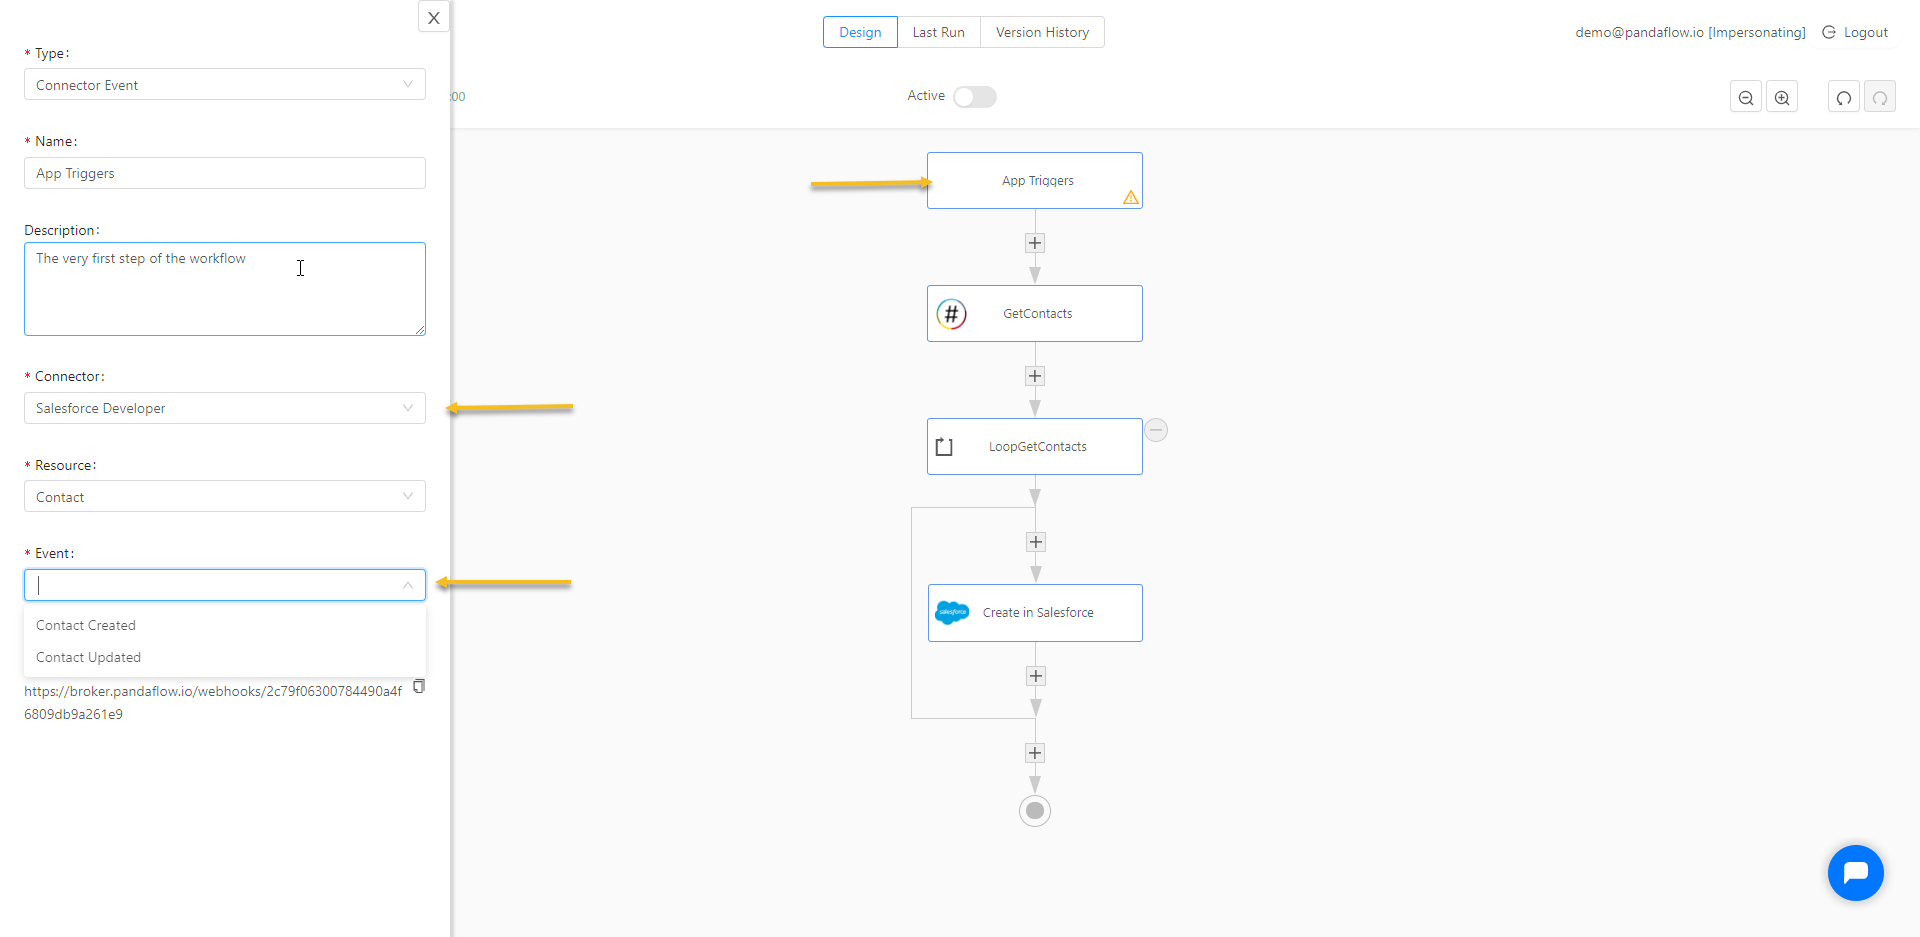Viewport: 1920px width, 937px height.
Task: Switch to the Last Run tab
Action: [x=938, y=32]
